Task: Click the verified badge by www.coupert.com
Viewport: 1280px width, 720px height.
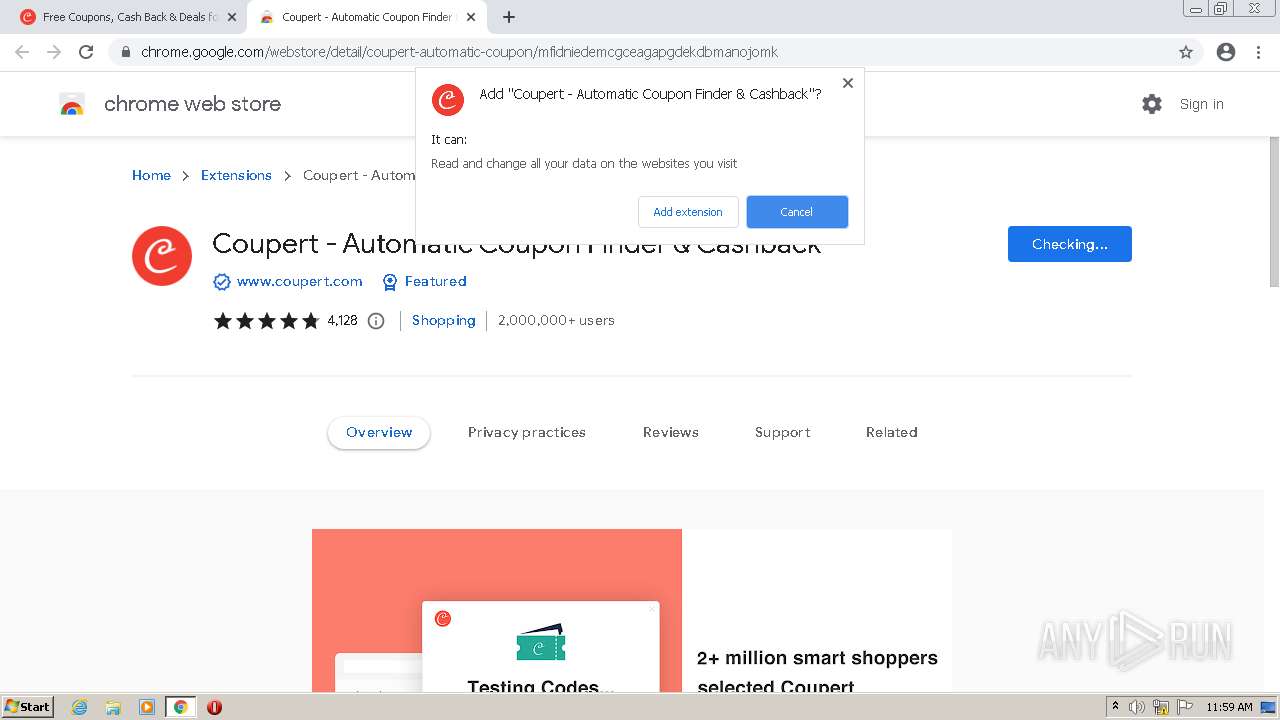Action: click(222, 282)
